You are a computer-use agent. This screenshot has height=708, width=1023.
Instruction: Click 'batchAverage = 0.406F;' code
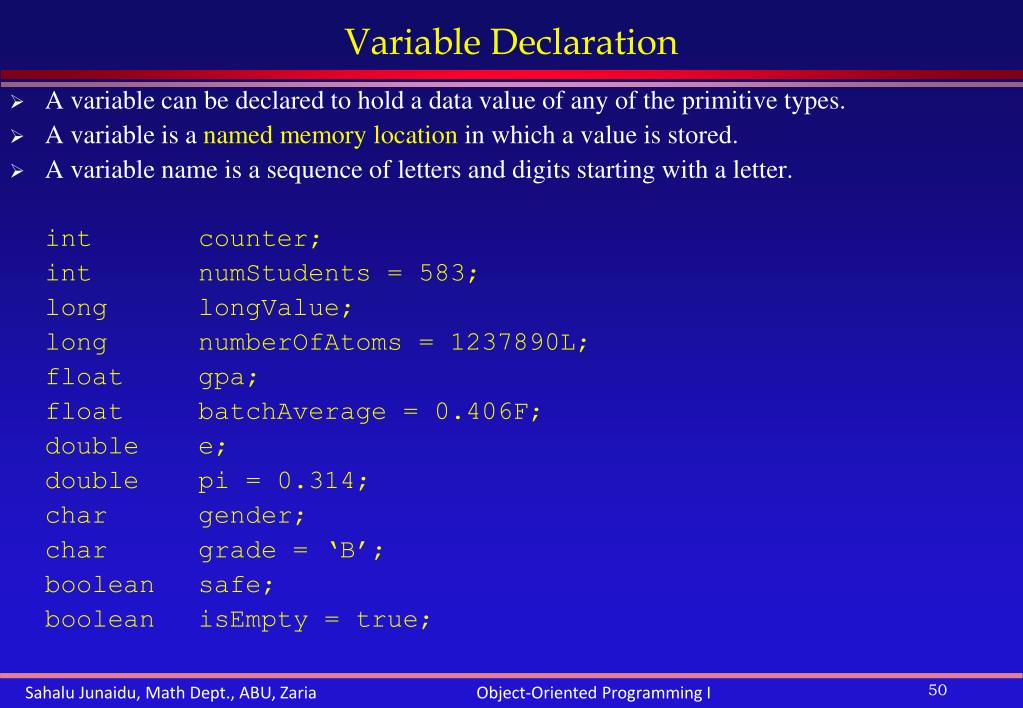(x=369, y=412)
